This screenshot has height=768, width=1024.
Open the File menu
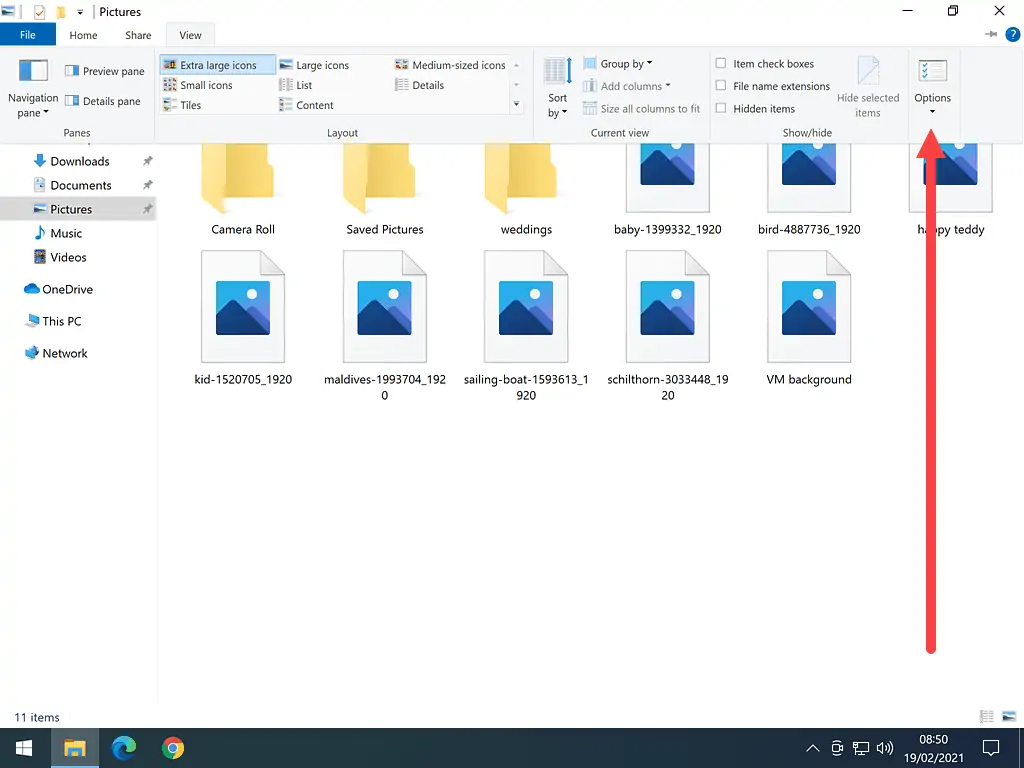click(x=28, y=35)
